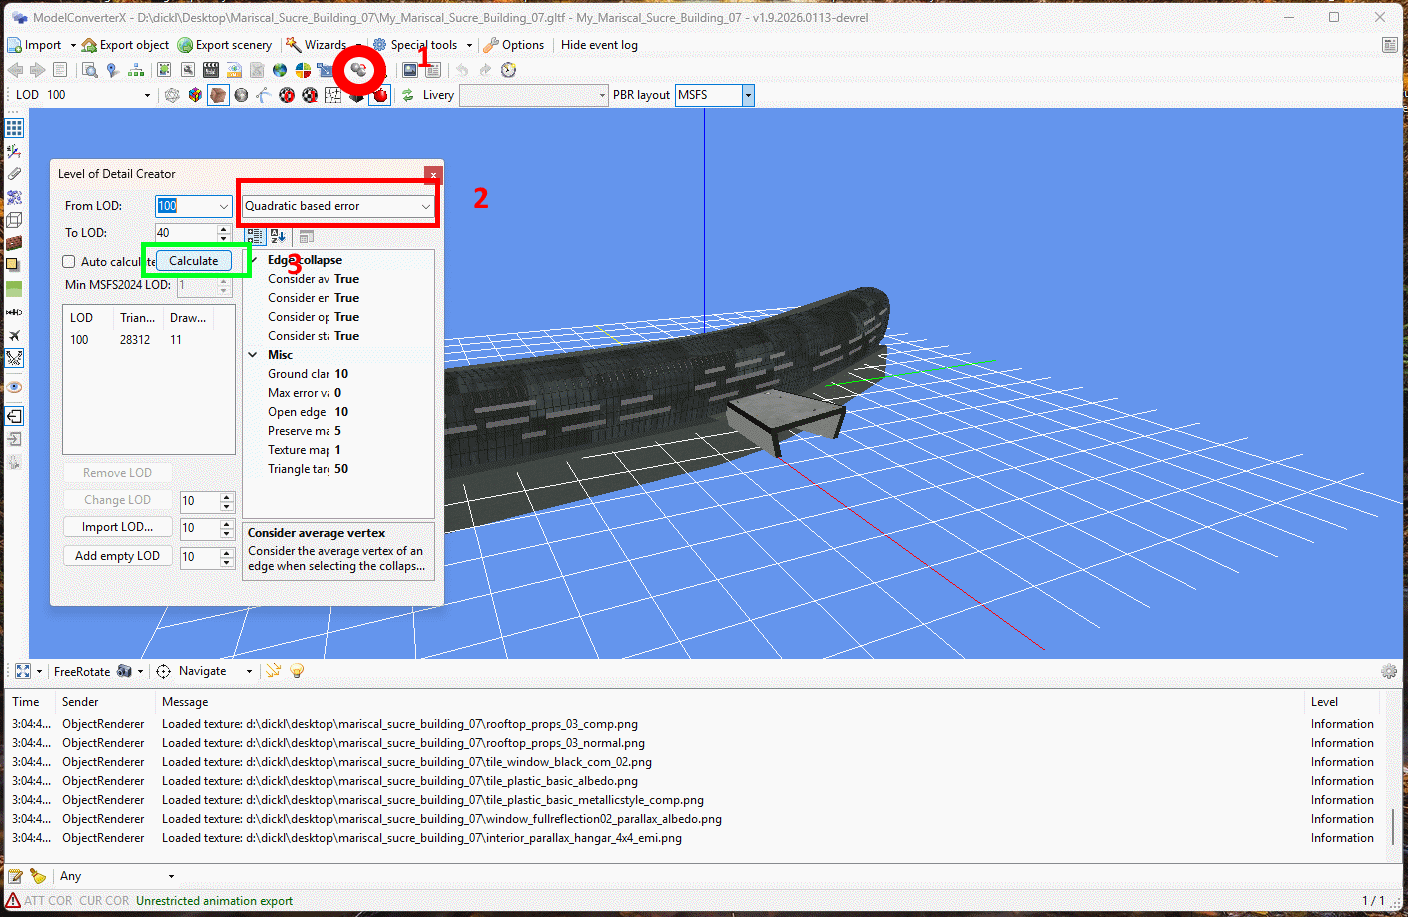Click the clapperboard animation icon
This screenshot has width=1408, height=917.
(x=211, y=70)
